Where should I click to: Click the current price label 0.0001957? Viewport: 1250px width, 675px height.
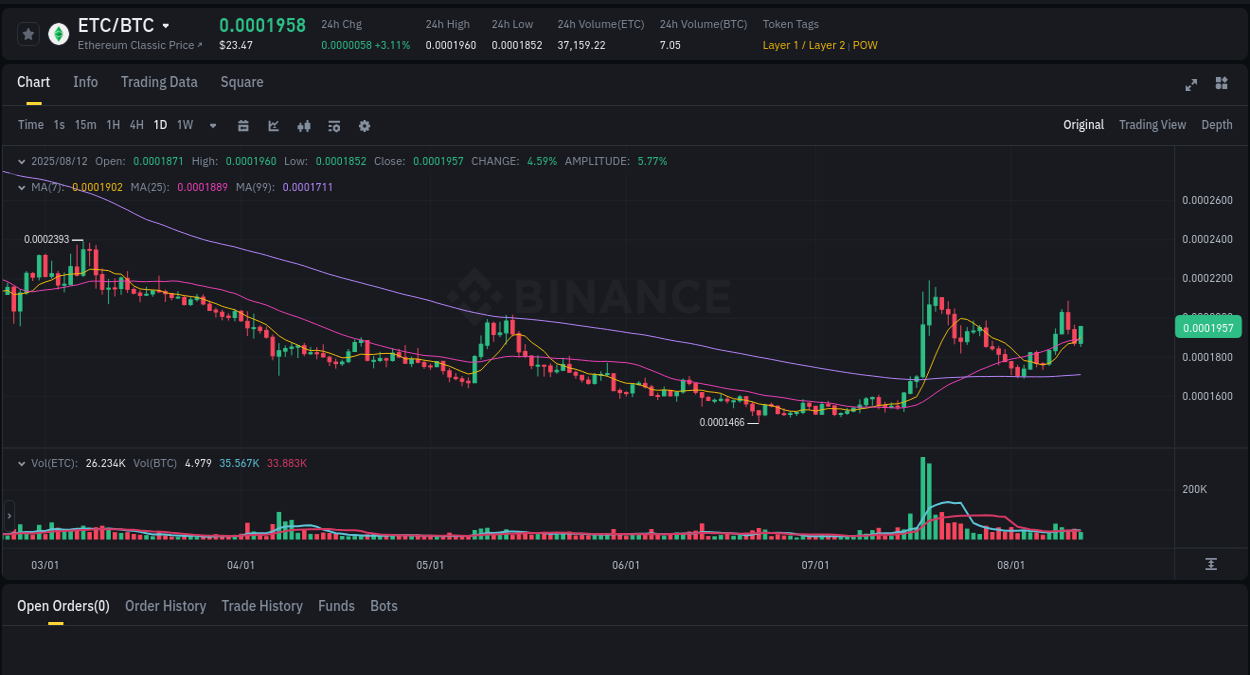pos(1207,328)
